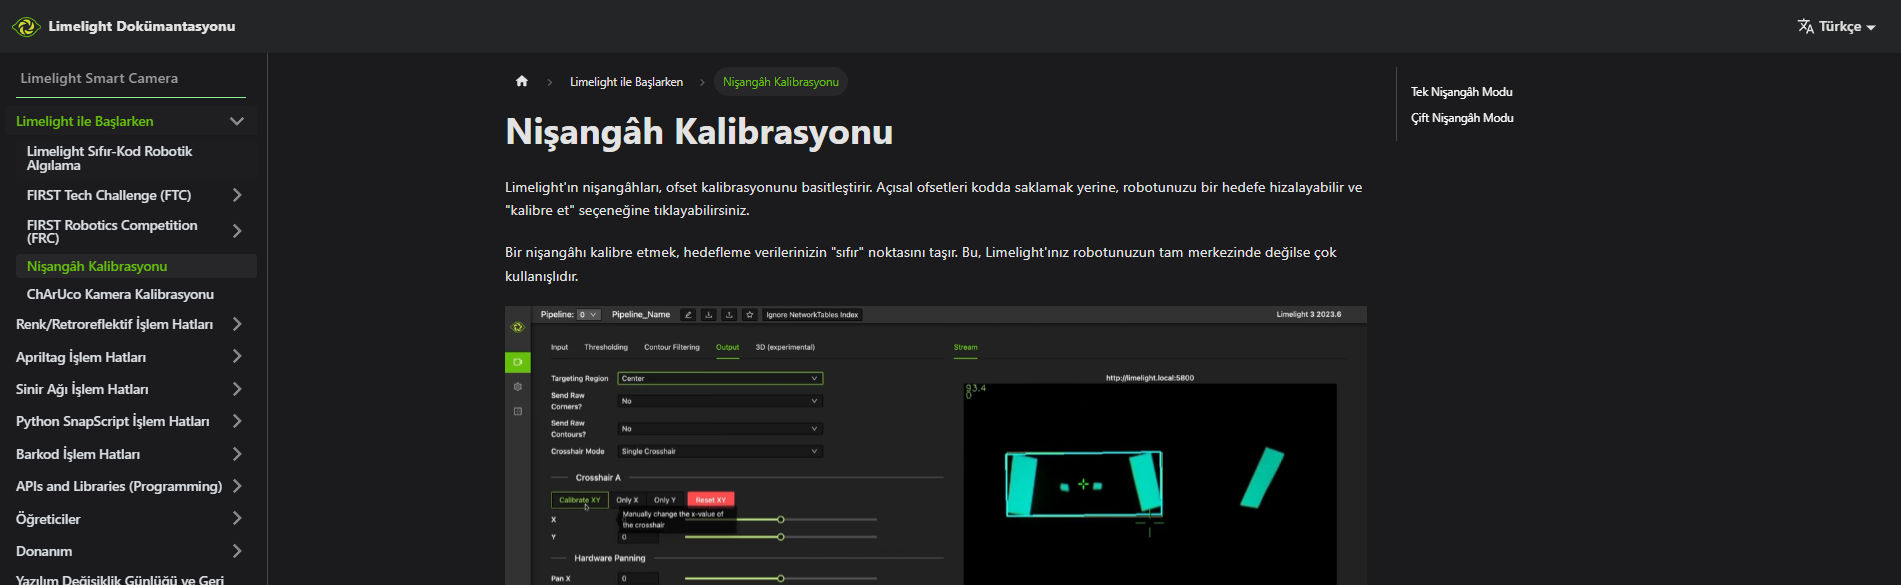Click the Limelight logo in the header
The height and width of the screenshot is (585, 1901).
[x=26, y=27]
